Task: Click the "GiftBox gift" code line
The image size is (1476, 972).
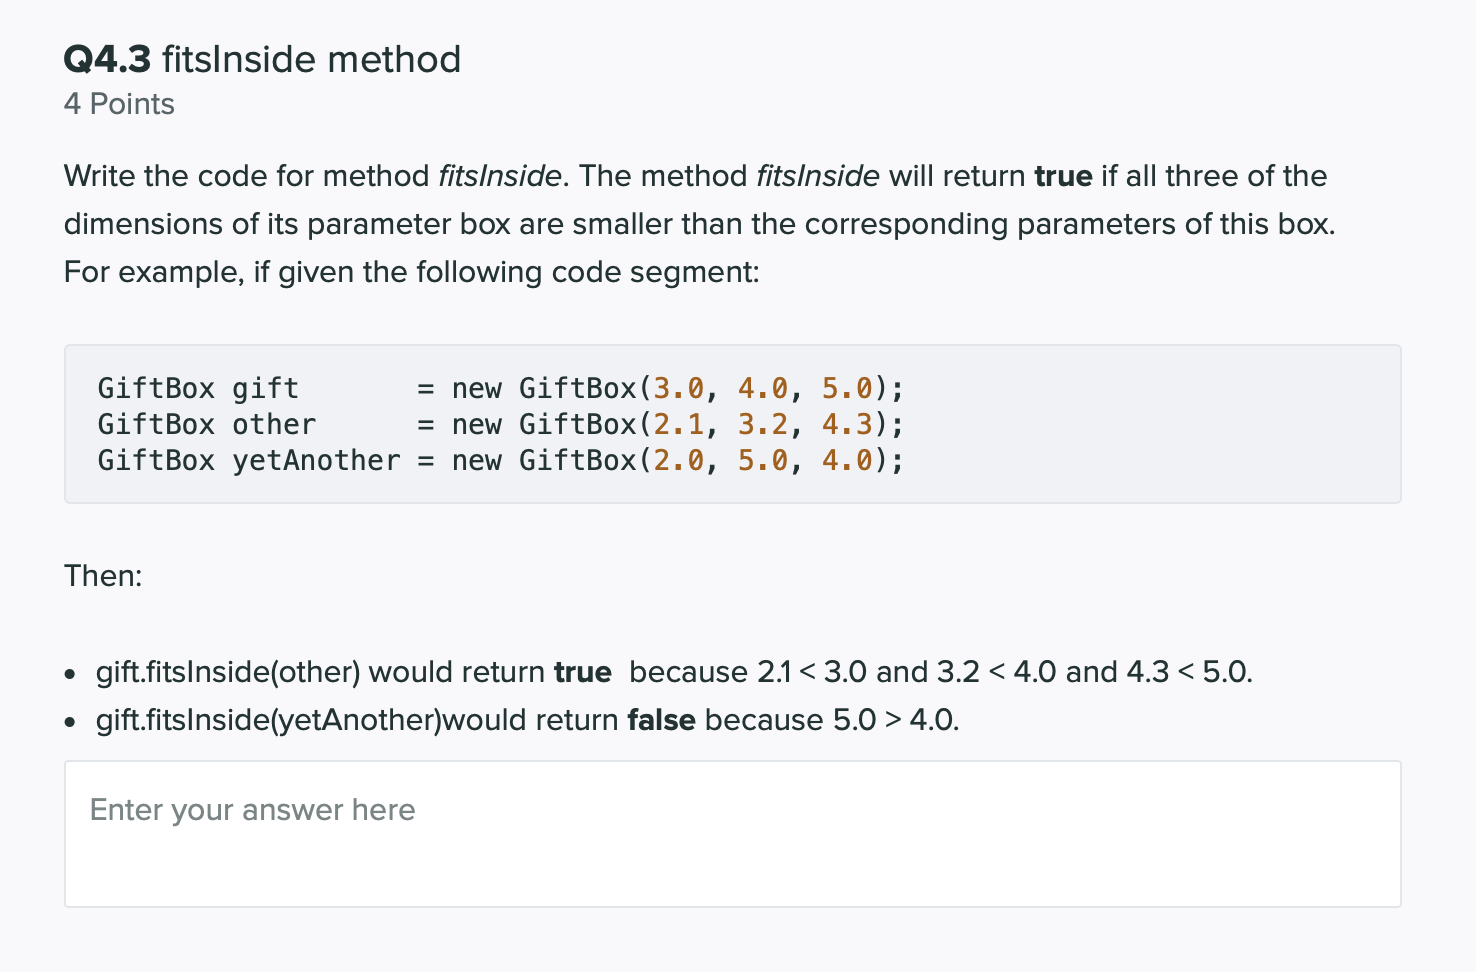Action: click(500, 388)
